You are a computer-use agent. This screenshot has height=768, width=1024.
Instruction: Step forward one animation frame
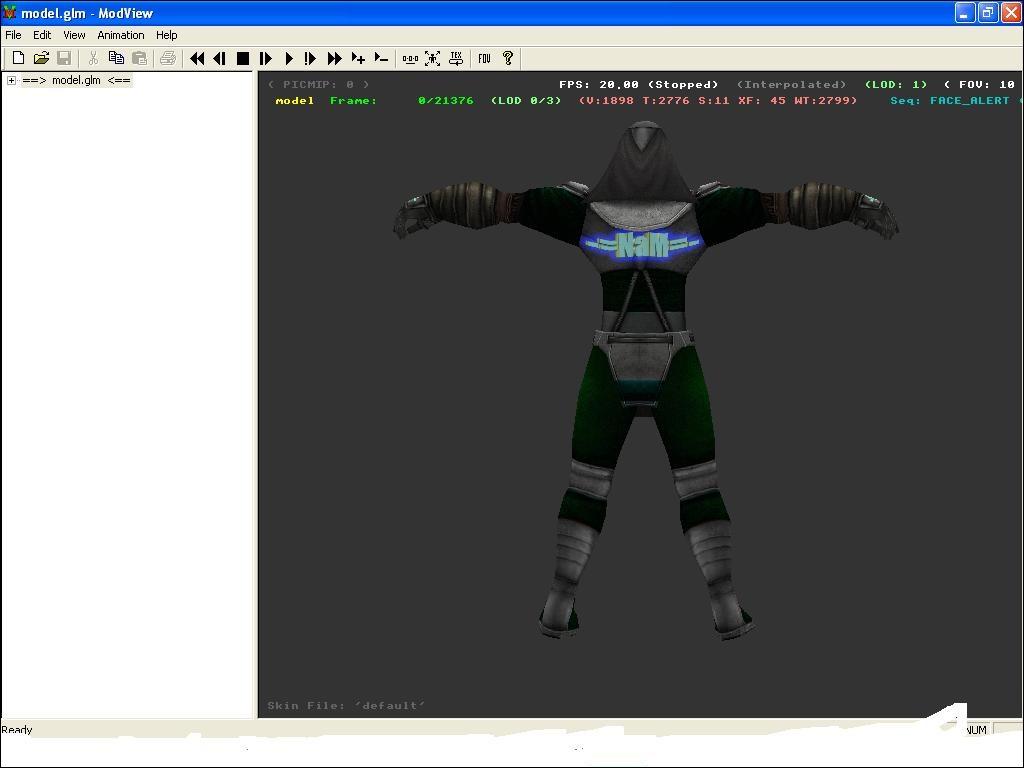(x=266, y=59)
